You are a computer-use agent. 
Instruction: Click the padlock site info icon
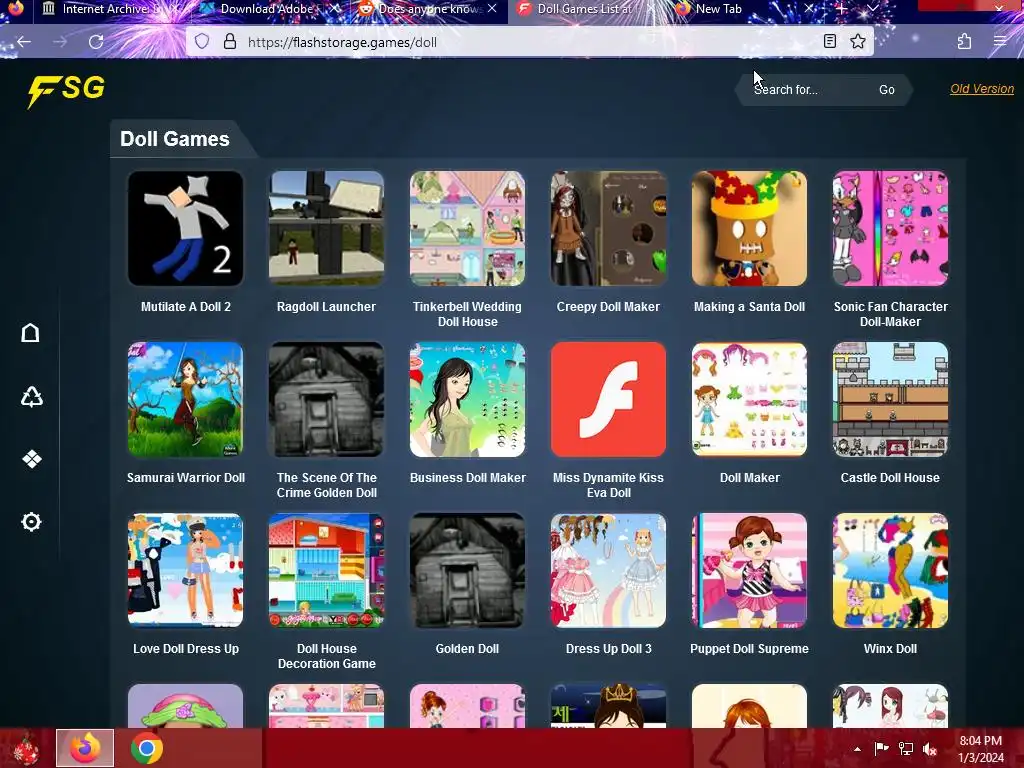(x=230, y=42)
